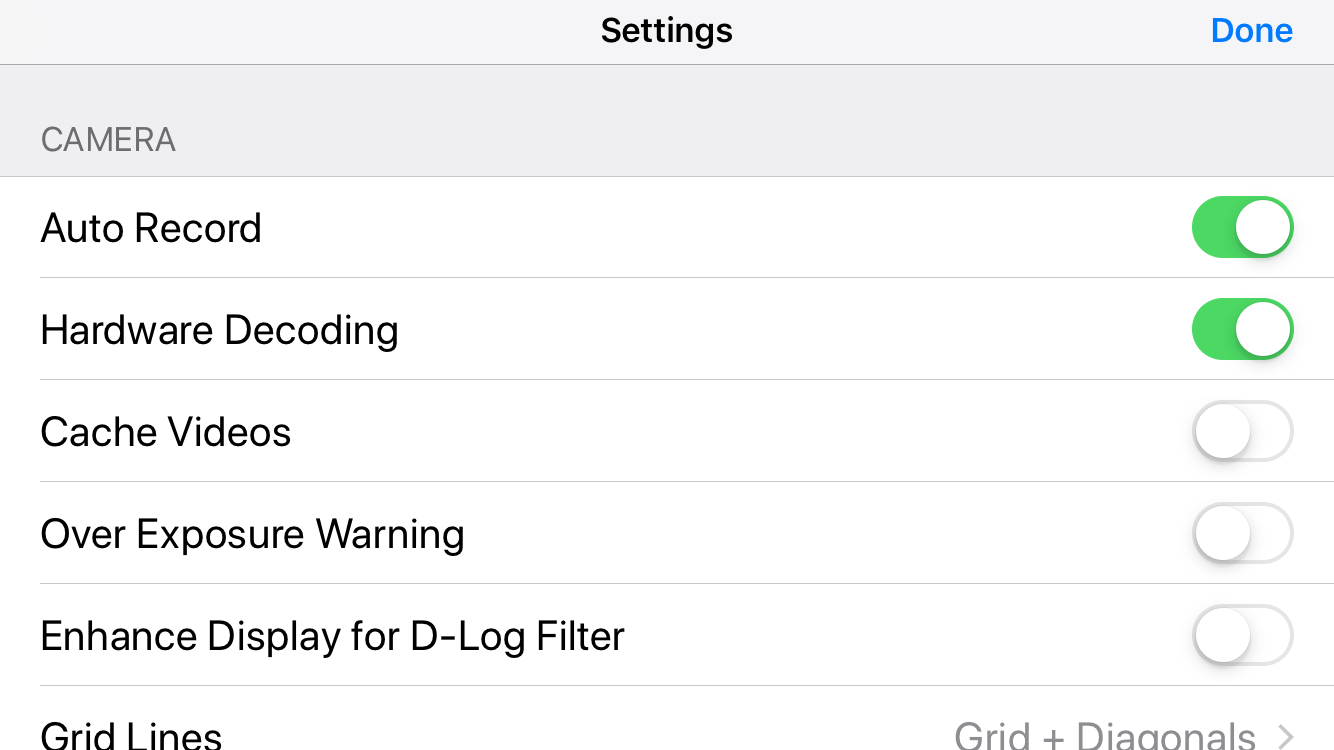This screenshot has height=750, width=1334.
Task: Tap the Done button
Action: point(1251,31)
